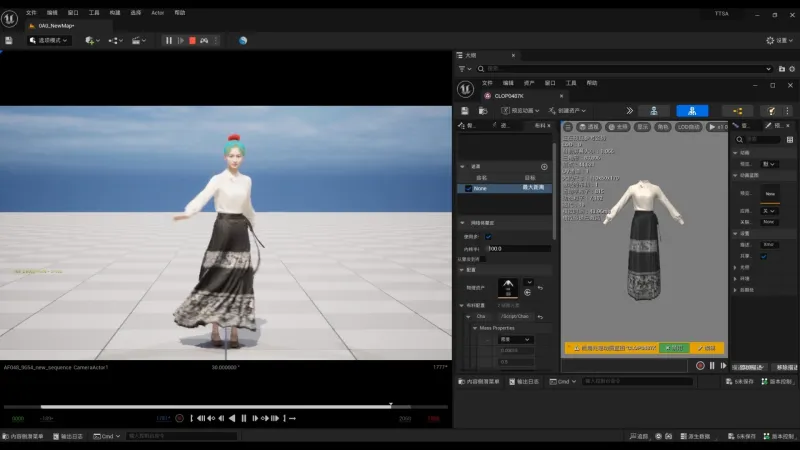Open the 设置 settings menu at top right
800x450 pixels.
click(x=780, y=40)
